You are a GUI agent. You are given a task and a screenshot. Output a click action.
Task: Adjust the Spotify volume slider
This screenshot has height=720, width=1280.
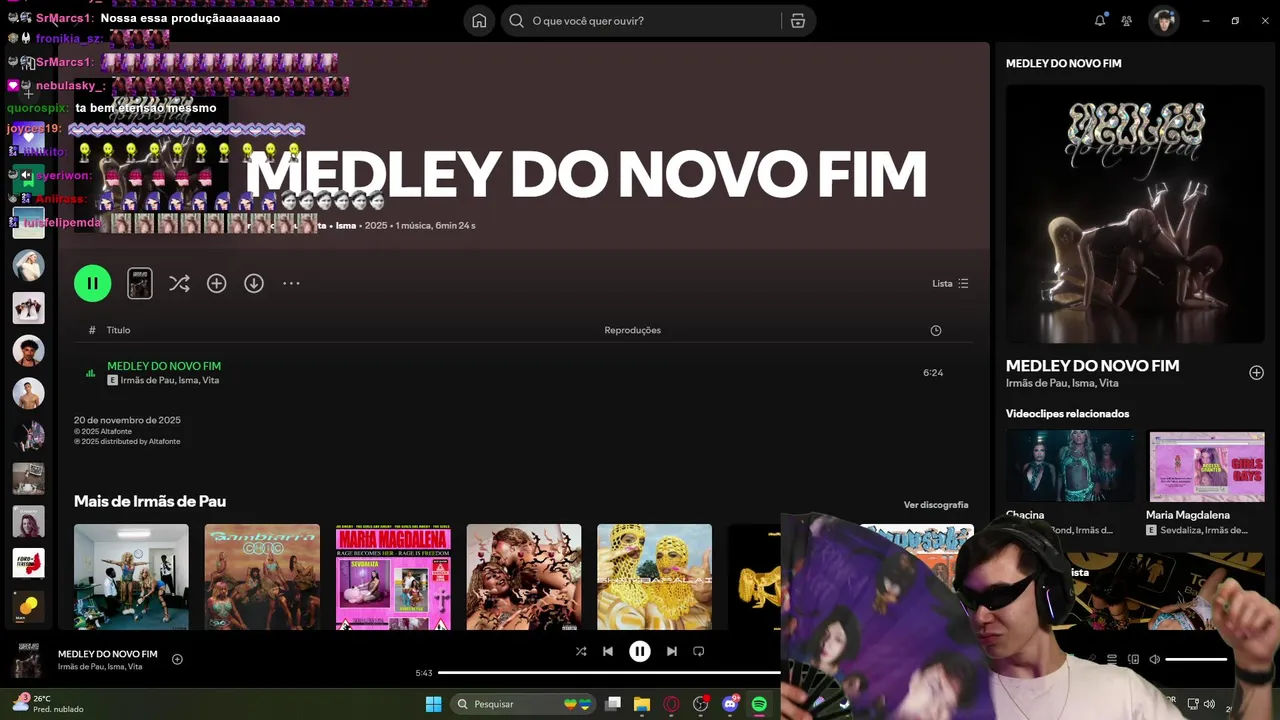[1196, 659]
